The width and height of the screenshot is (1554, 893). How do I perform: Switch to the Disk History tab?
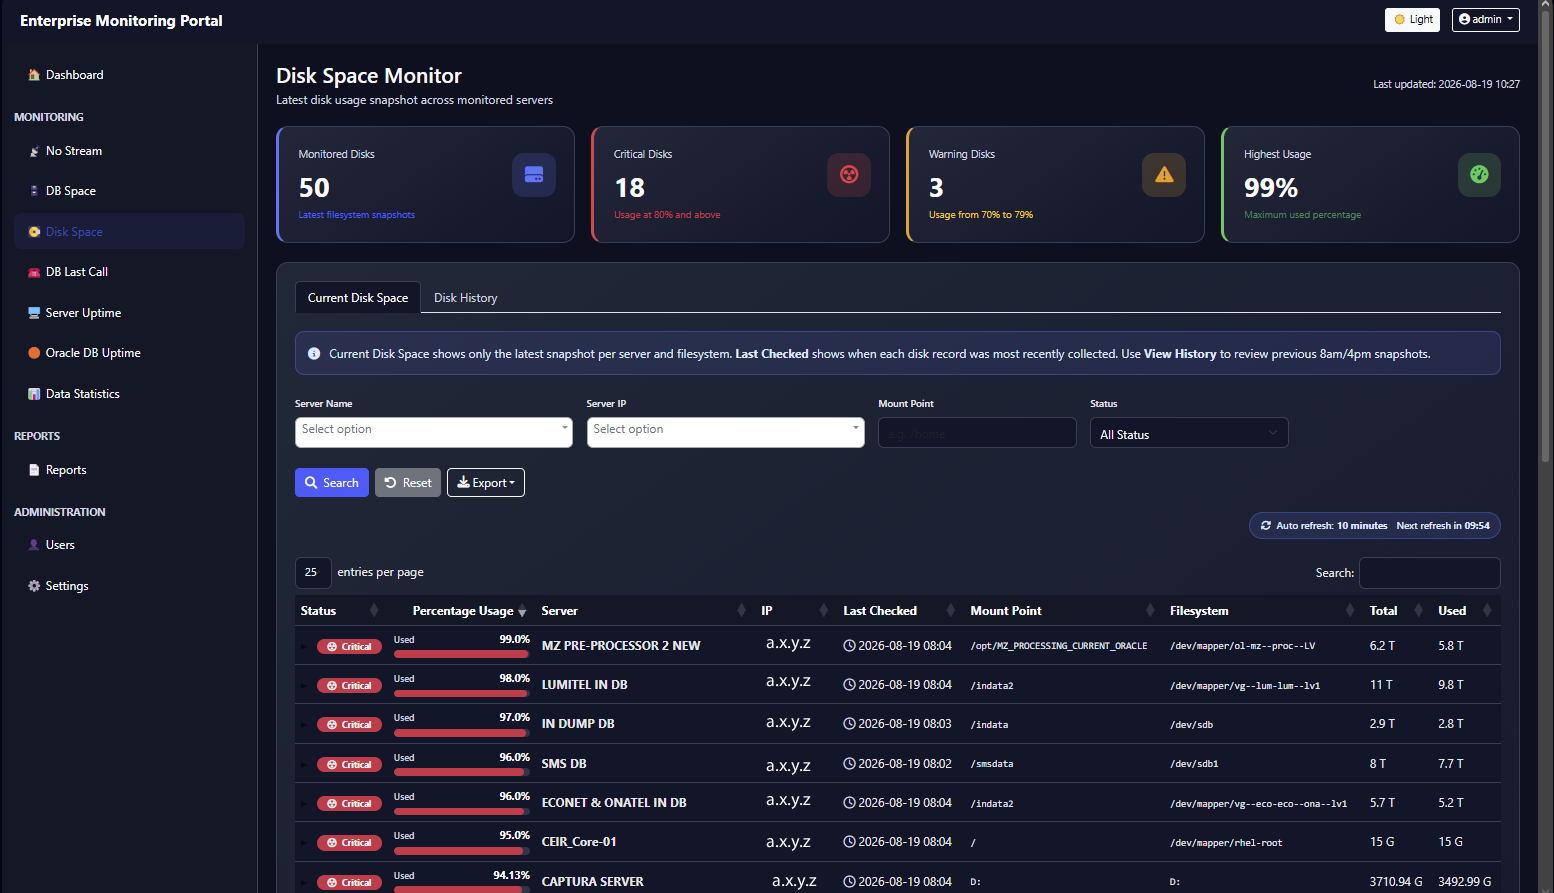coord(465,298)
